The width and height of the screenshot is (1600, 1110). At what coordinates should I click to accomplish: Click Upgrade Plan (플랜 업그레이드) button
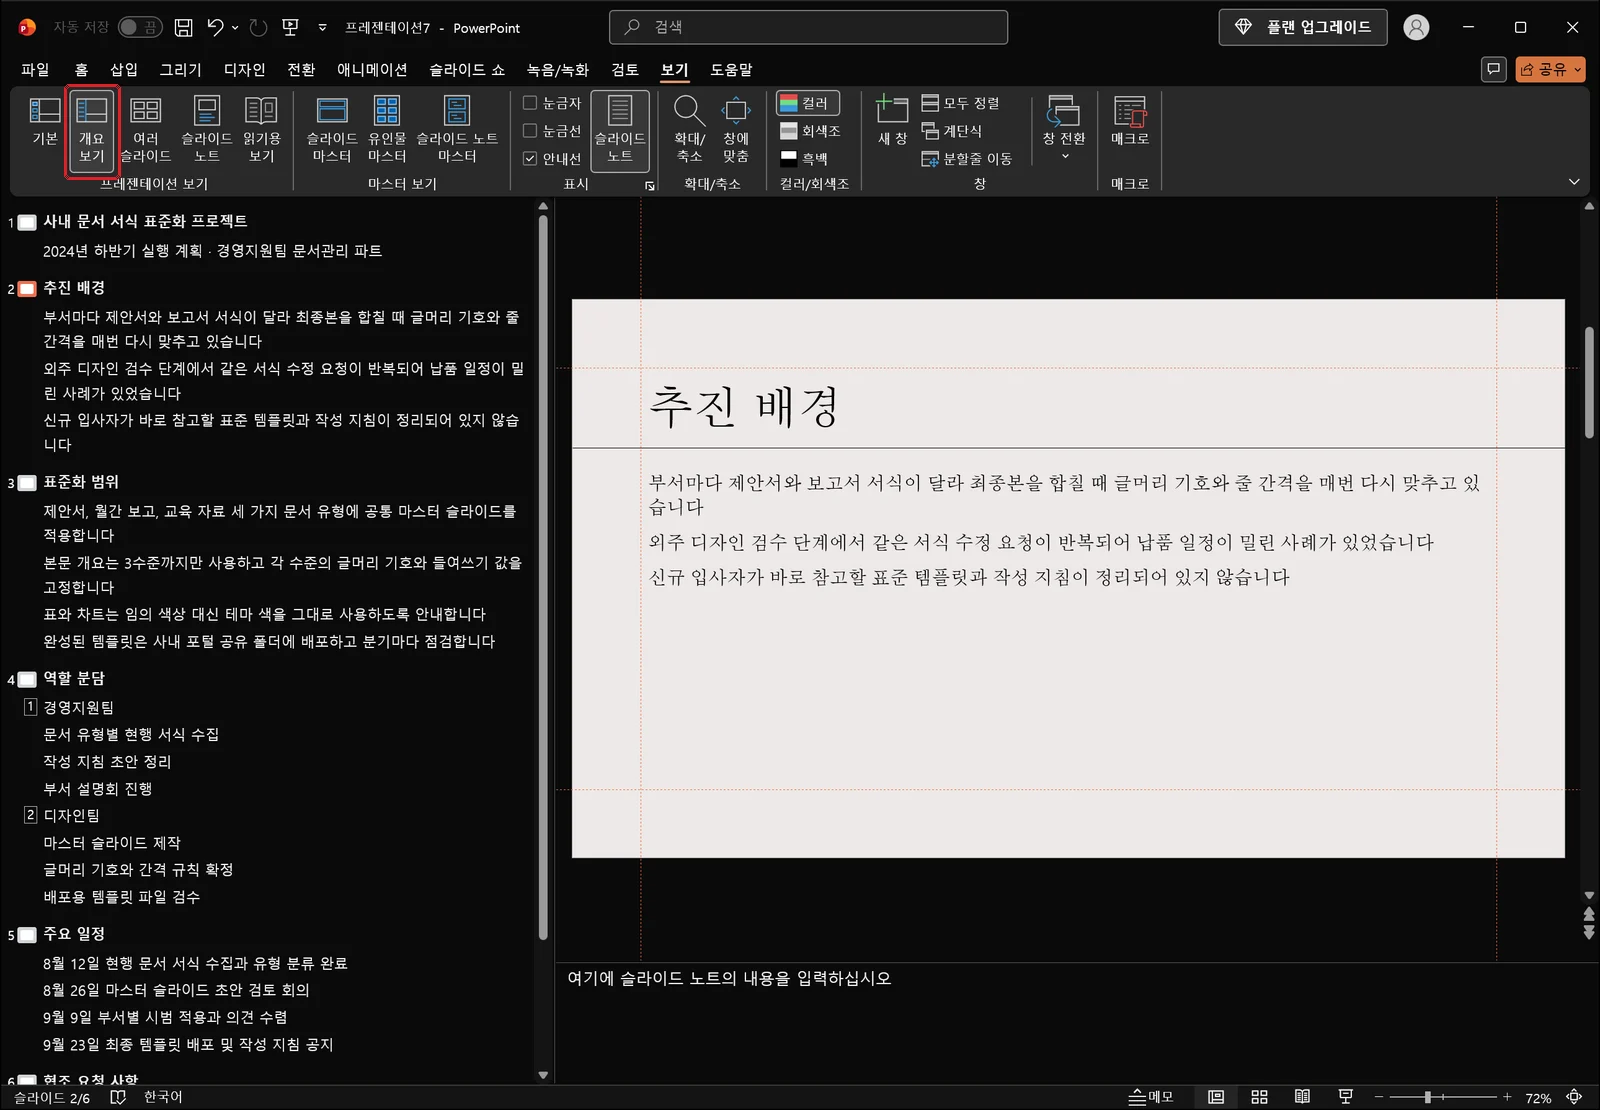tap(1303, 27)
